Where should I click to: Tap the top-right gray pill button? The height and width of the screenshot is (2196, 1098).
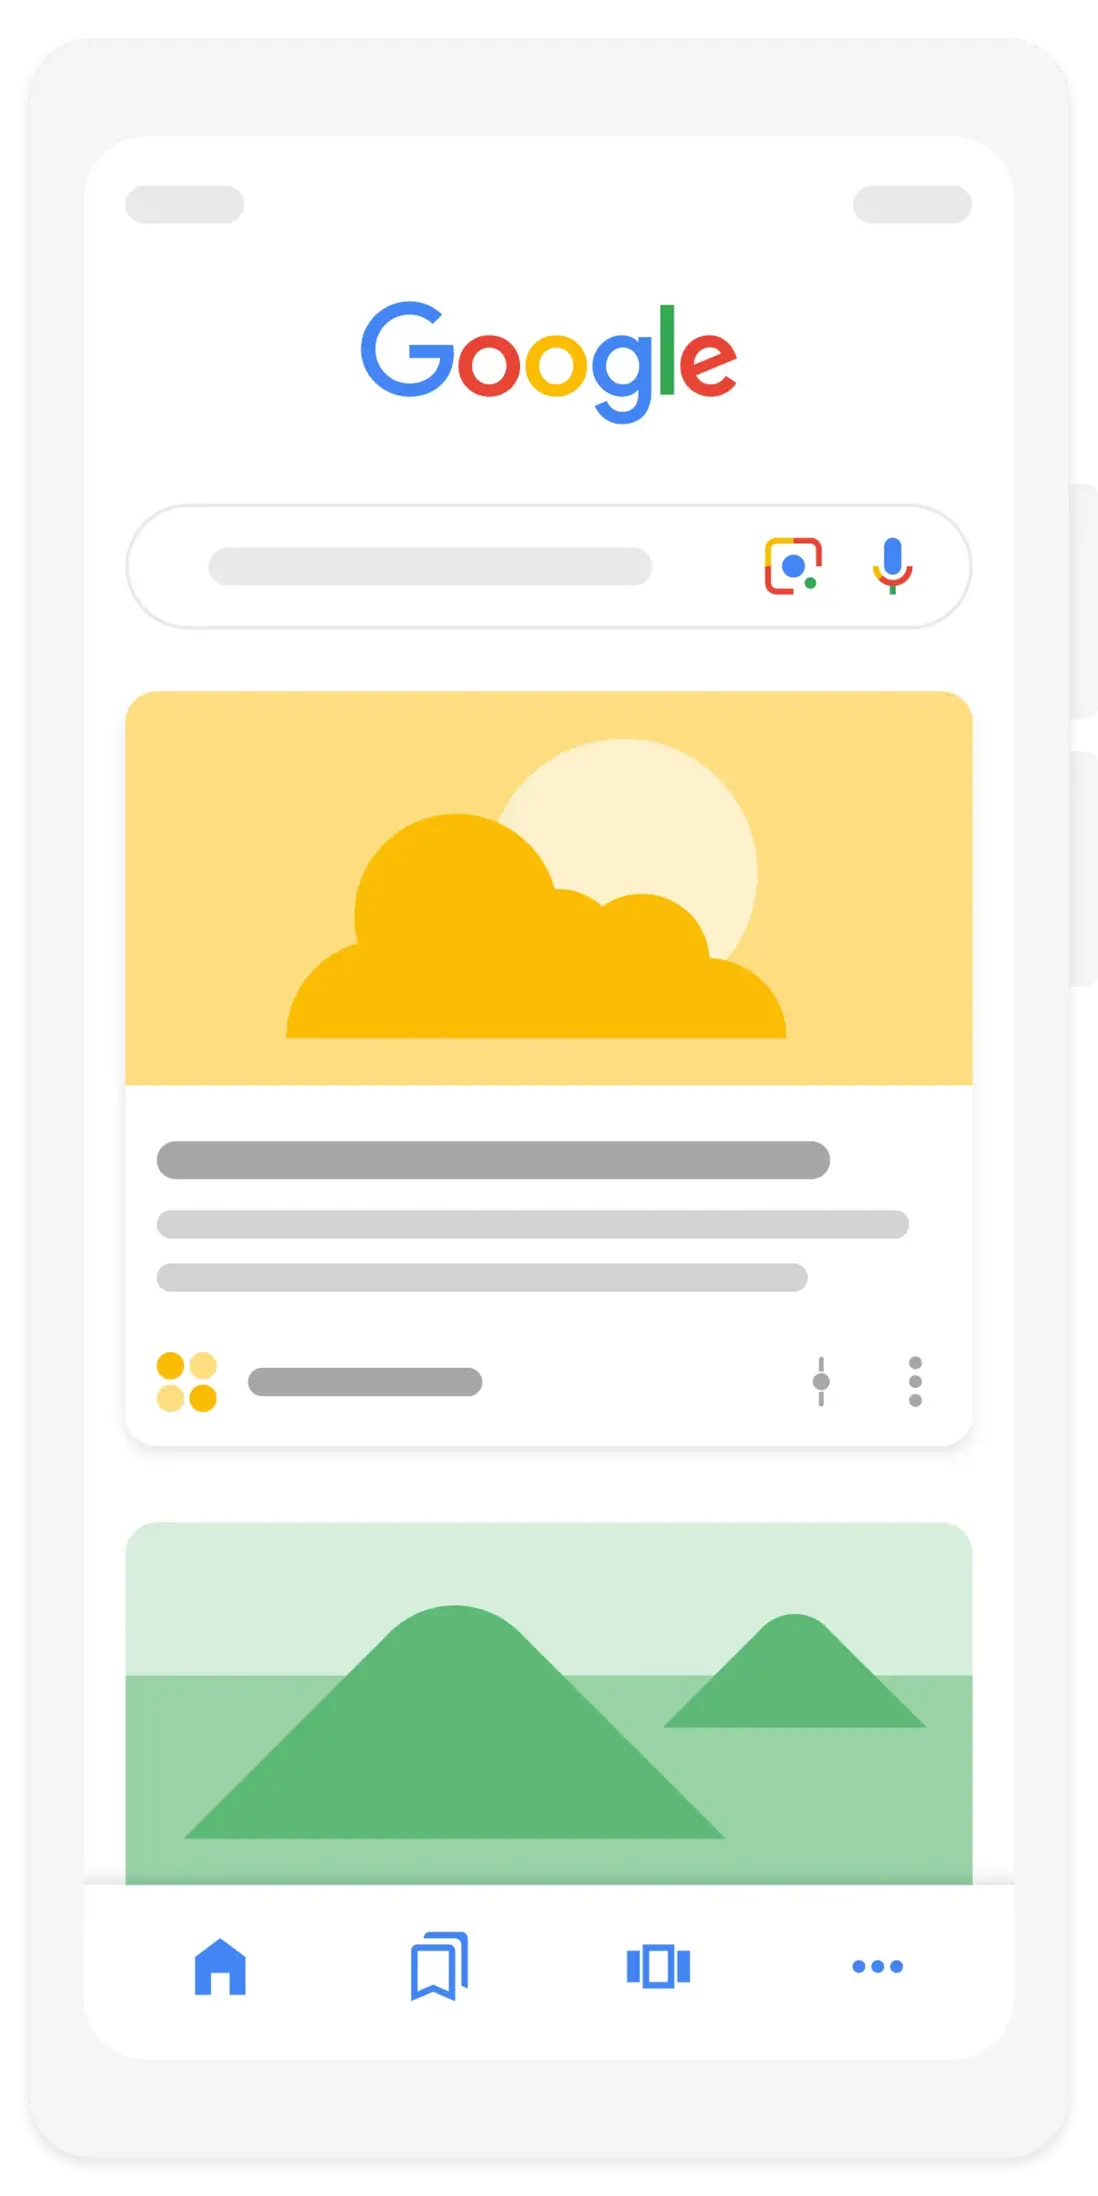pyautogui.click(x=912, y=204)
